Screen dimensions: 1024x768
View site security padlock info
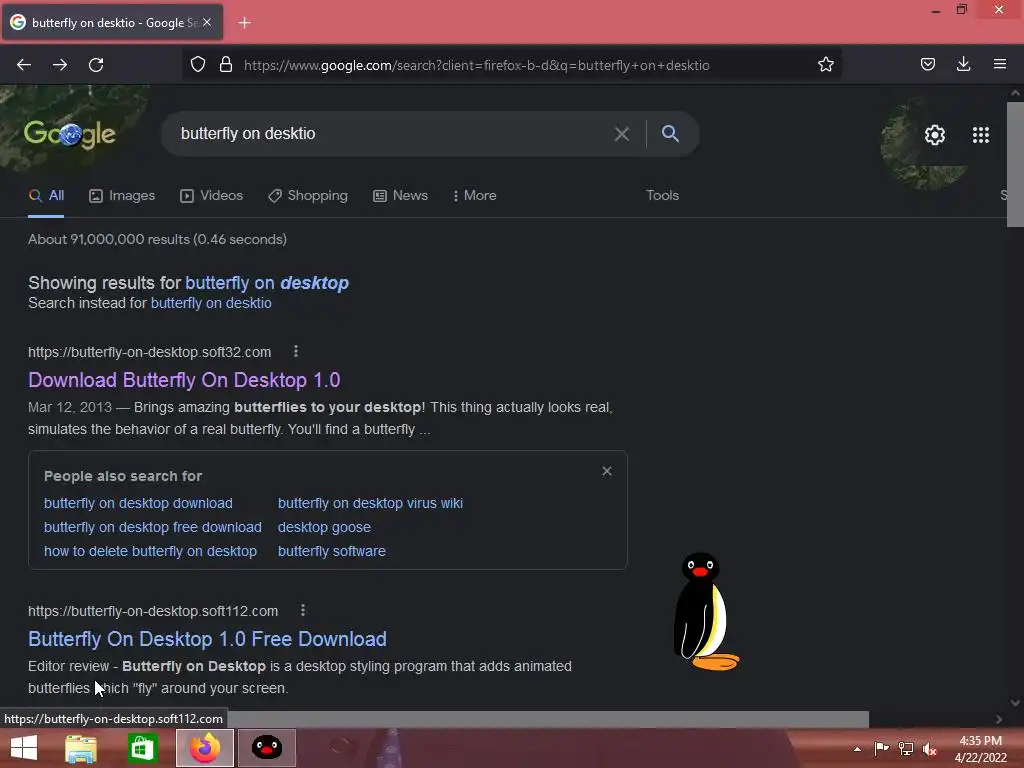226,65
